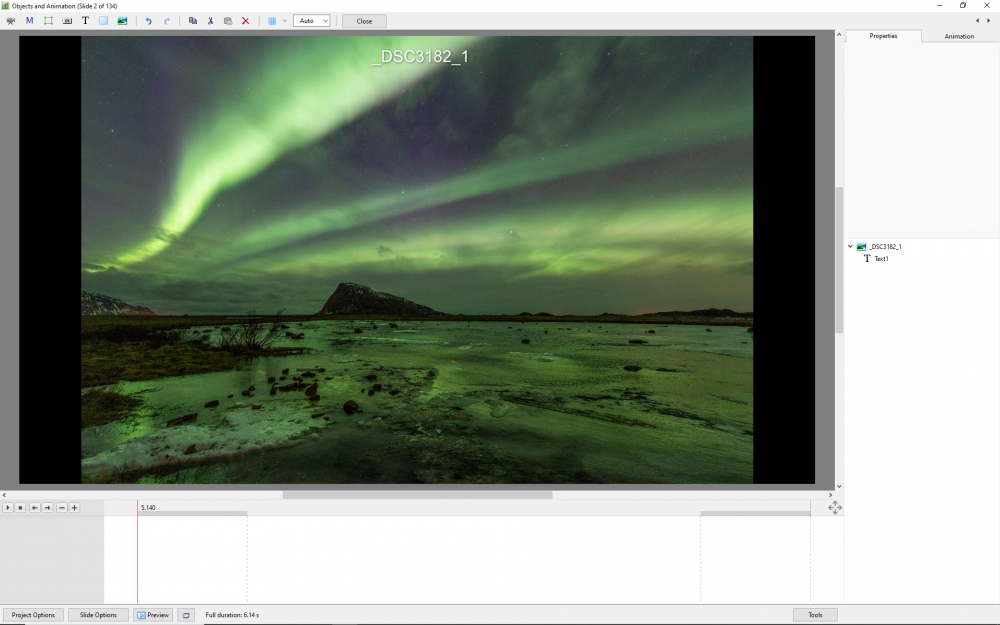Open the Auto zoom dropdown
The width and height of the screenshot is (1000, 625).
[311, 21]
